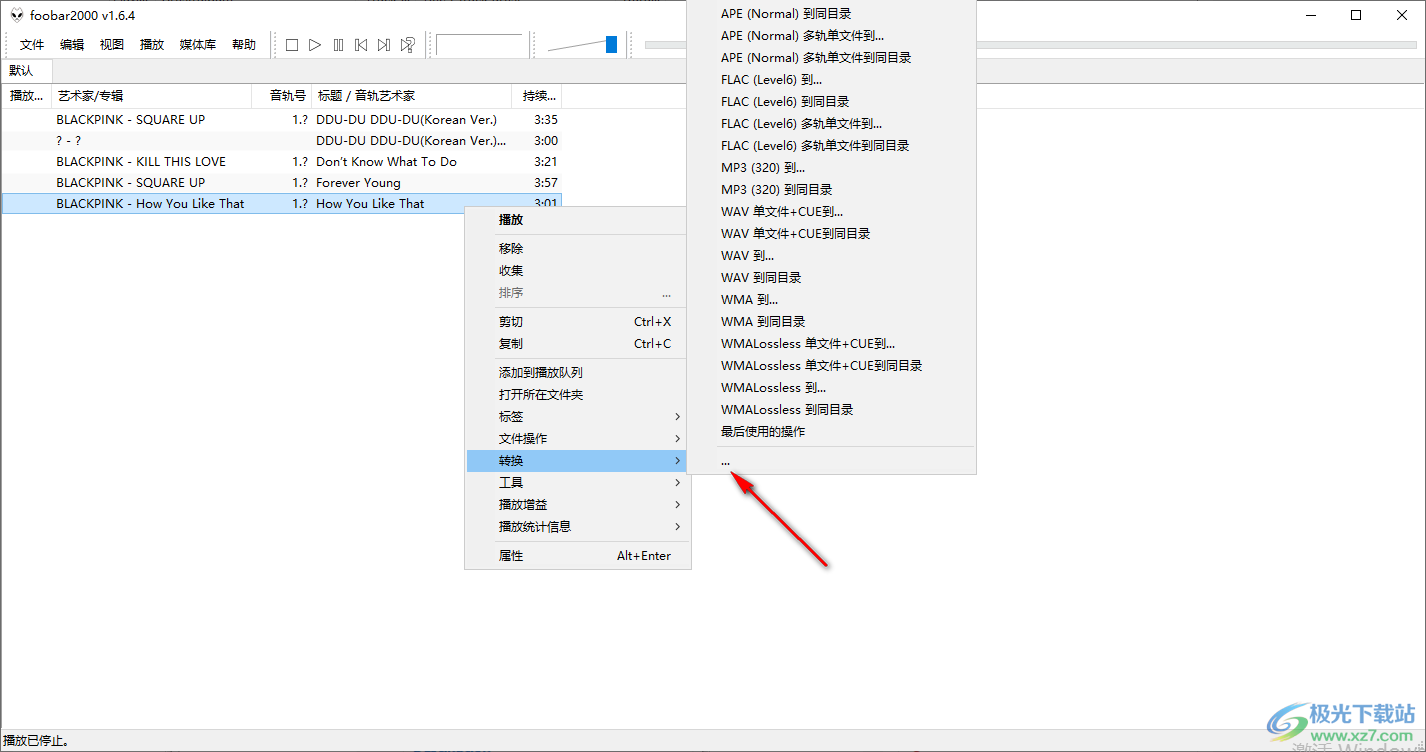Click the 持续... column header

(537, 96)
